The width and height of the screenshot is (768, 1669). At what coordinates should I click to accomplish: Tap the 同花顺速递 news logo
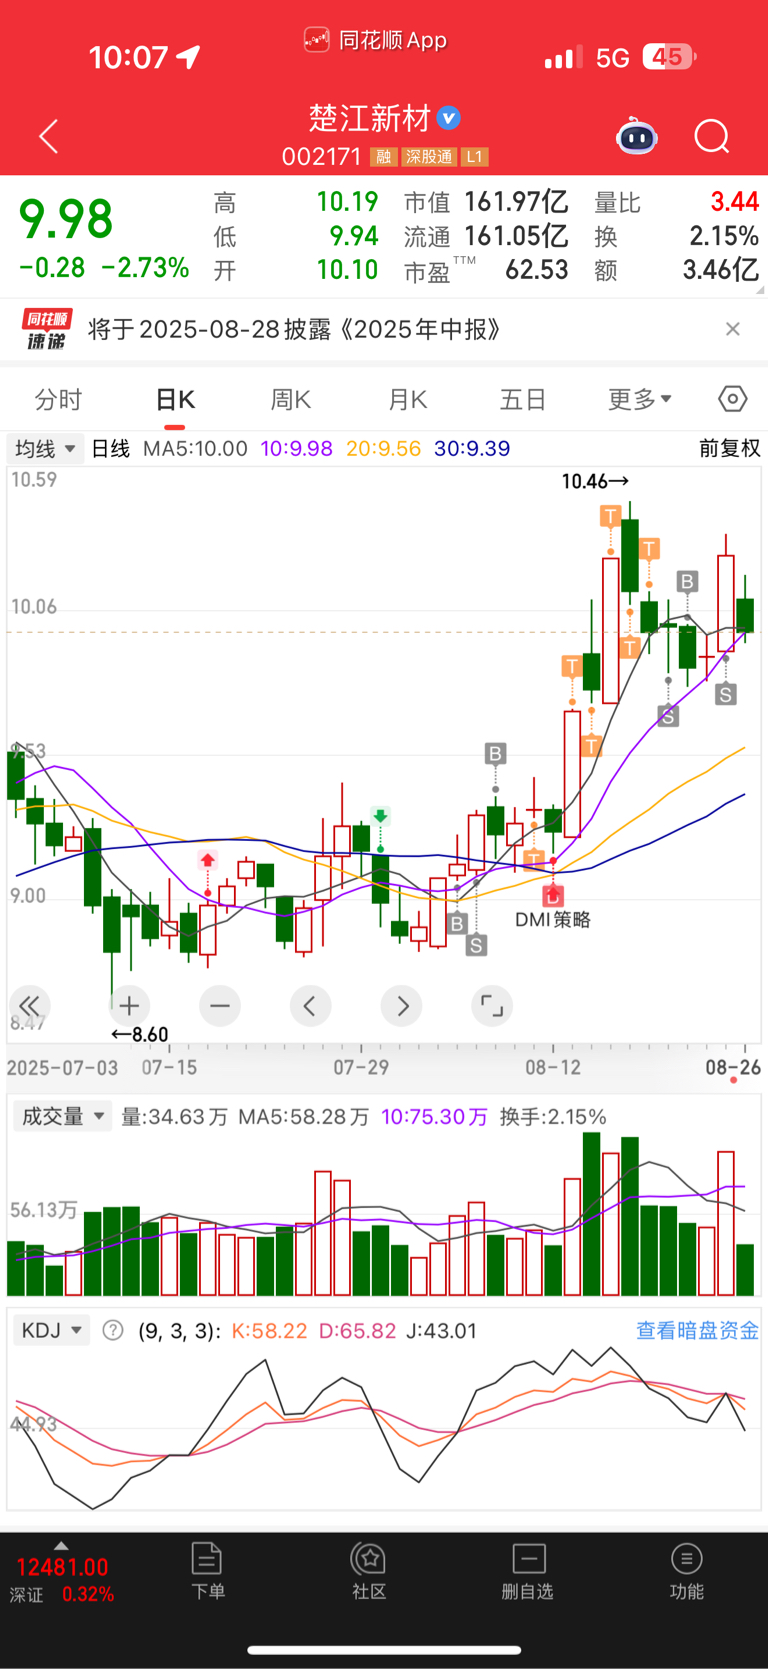pyautogui.click(x=46, y=329)
